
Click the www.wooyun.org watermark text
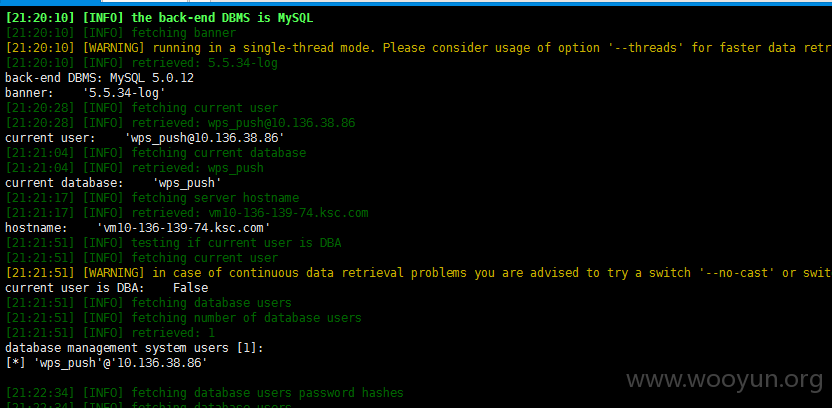coord(725,380)
